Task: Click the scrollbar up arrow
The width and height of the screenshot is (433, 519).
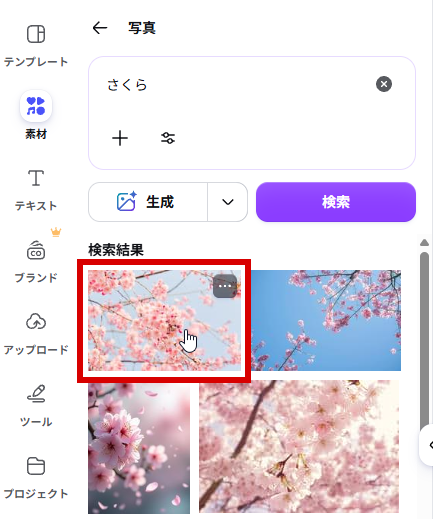Action: pyautogui.click(x=424, y=242)
